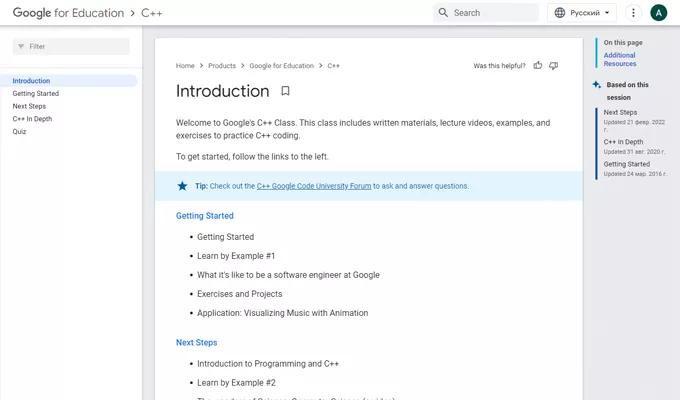Open the recommended C++ In Depth page in right panel
Viewport: 680px width, 400px height.
[623, 142]
